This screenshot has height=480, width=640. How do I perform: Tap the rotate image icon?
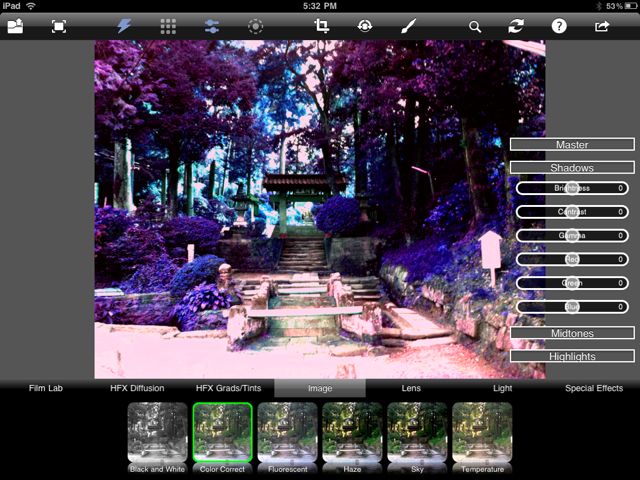click(x=364, y=26)
